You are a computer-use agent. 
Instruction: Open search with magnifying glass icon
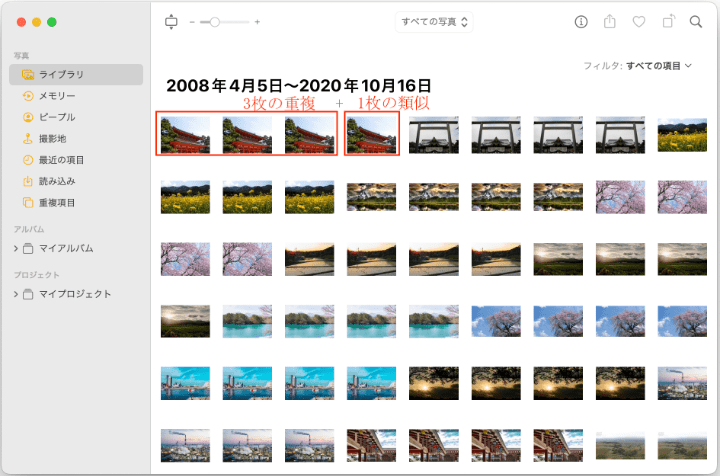coord(696,22)
